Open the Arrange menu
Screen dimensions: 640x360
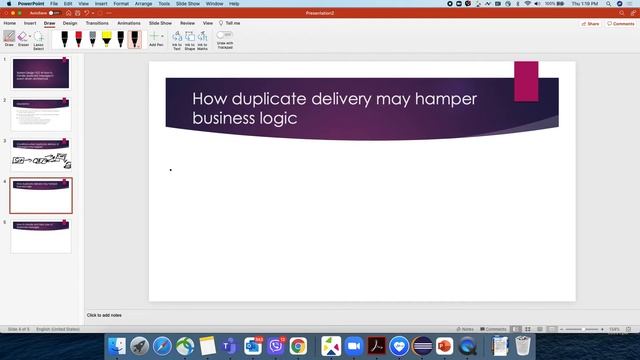point(143,4)
